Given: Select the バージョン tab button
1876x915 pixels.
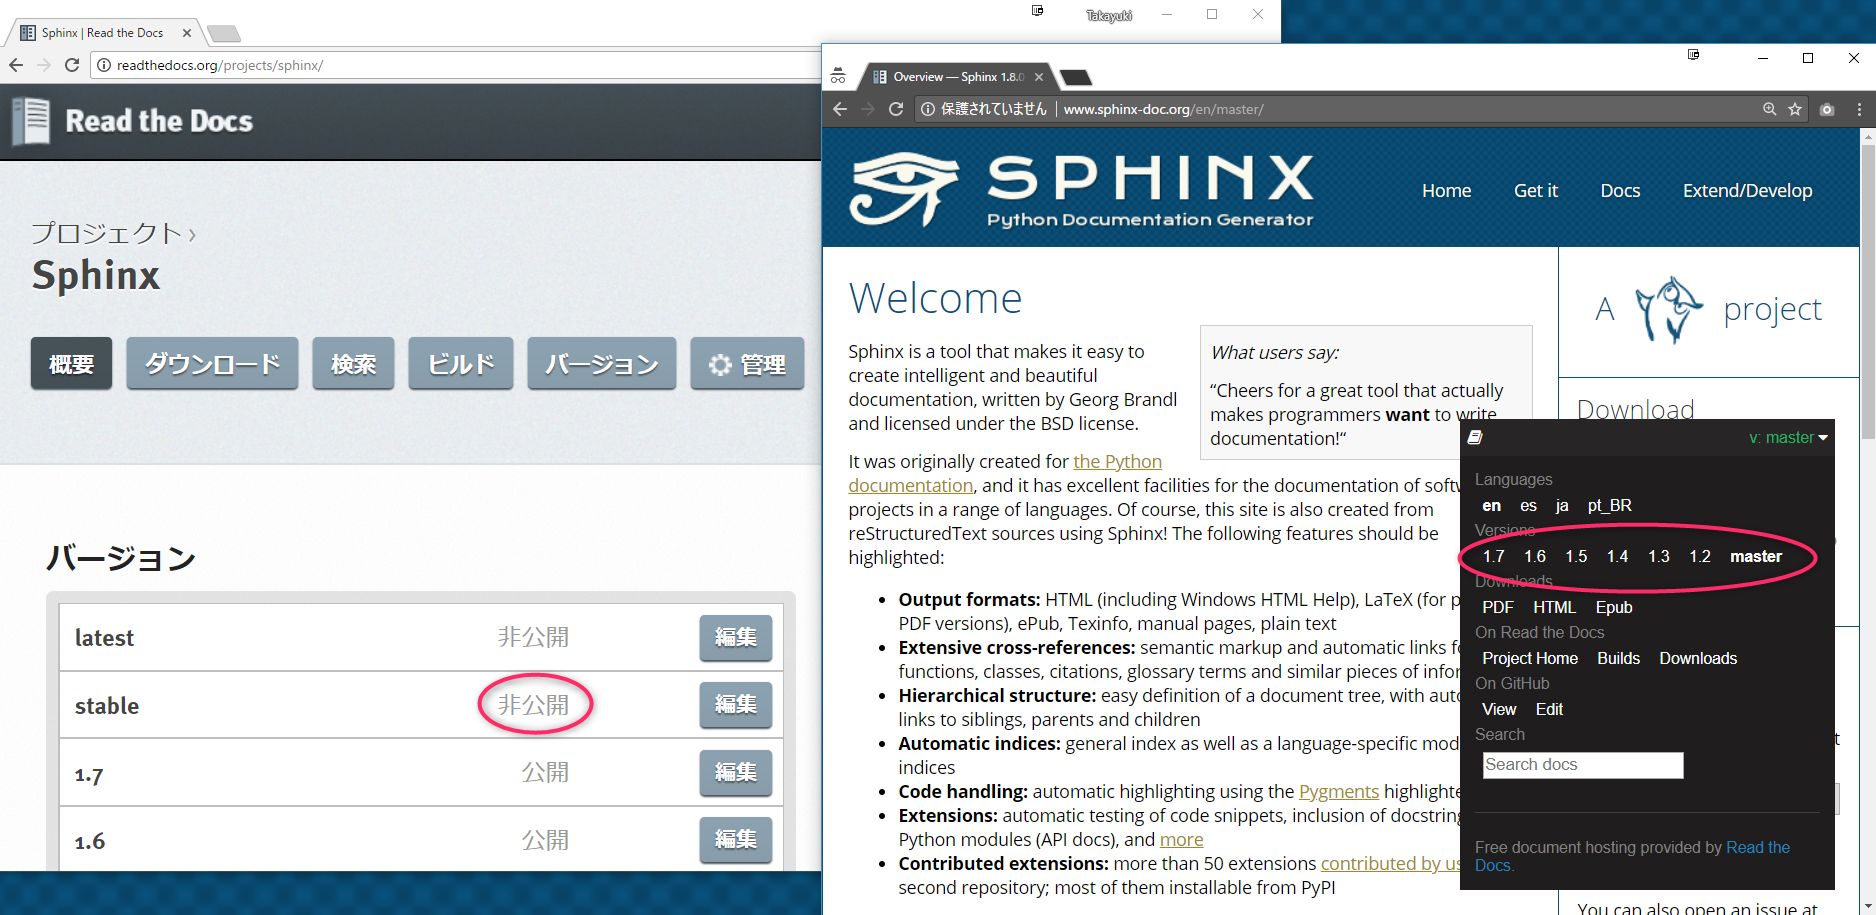Looking at the screenshot, I should point(602,364).
